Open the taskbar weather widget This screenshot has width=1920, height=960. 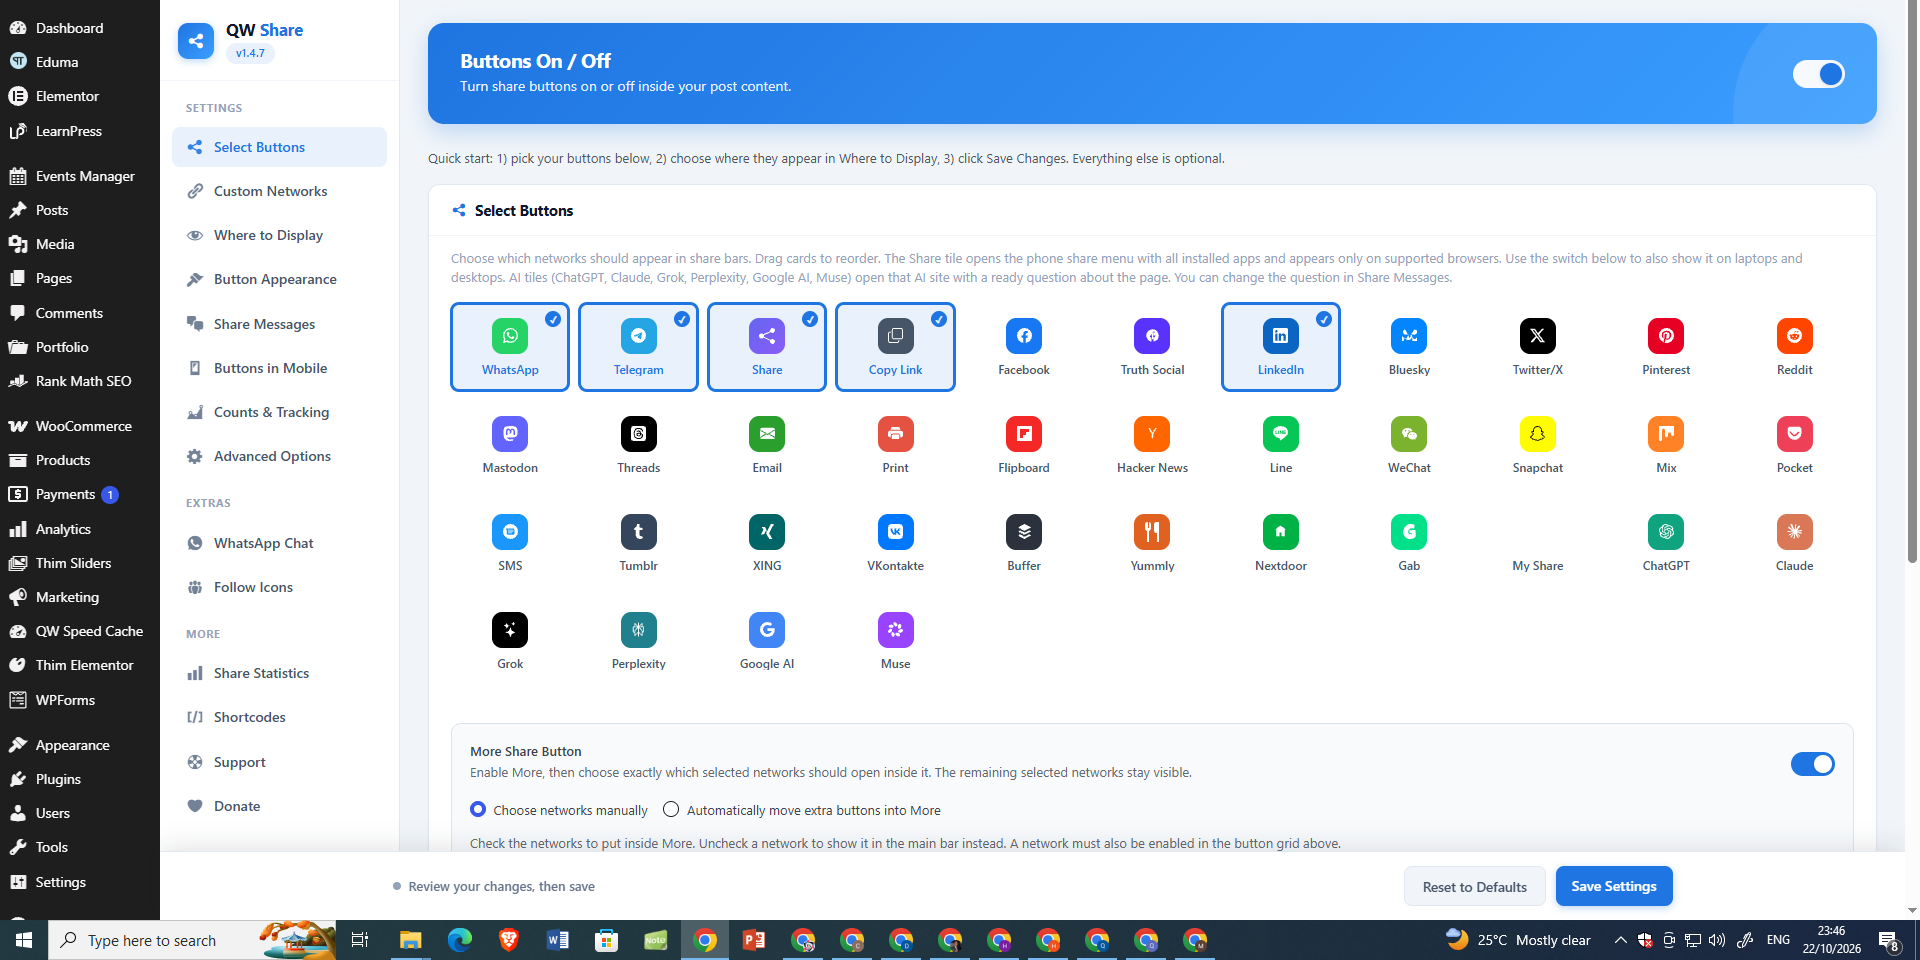coord(1518,940)
